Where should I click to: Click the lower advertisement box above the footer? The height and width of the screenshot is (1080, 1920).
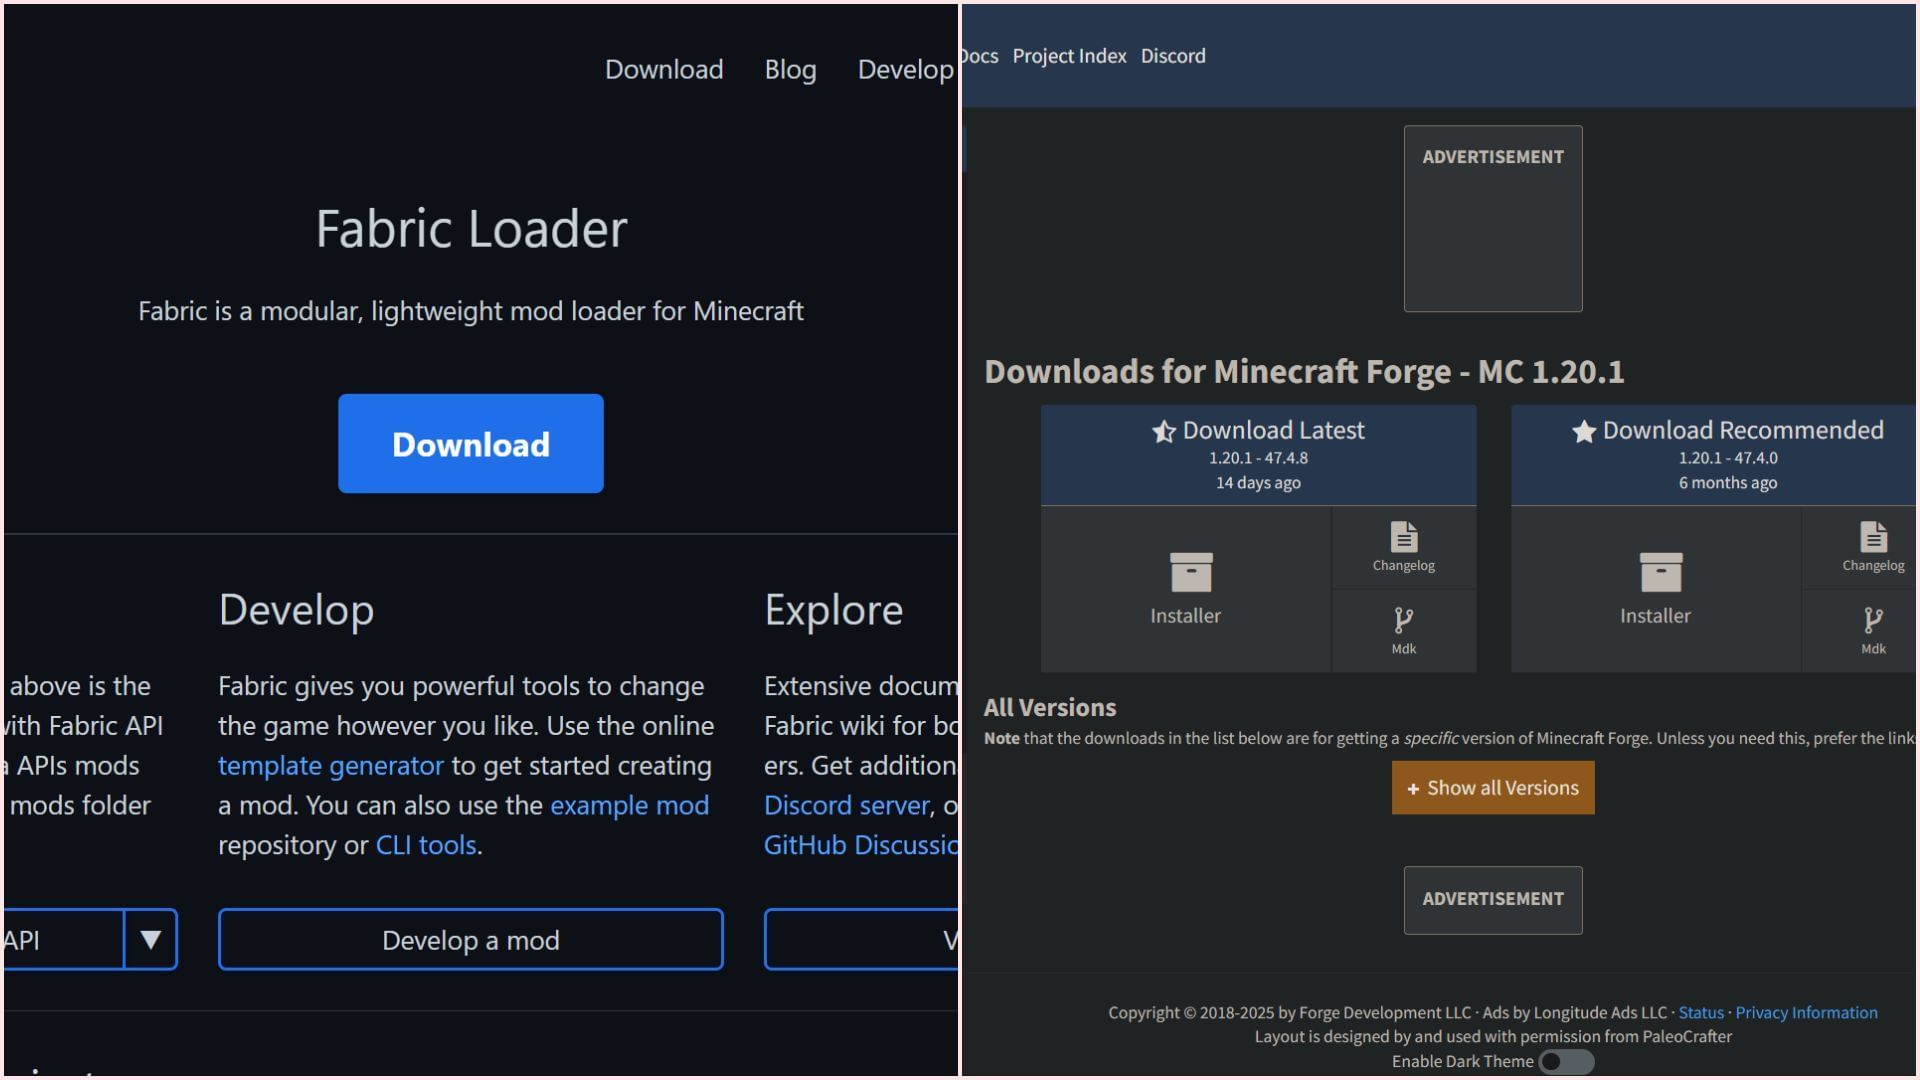tap(1493, 900)
